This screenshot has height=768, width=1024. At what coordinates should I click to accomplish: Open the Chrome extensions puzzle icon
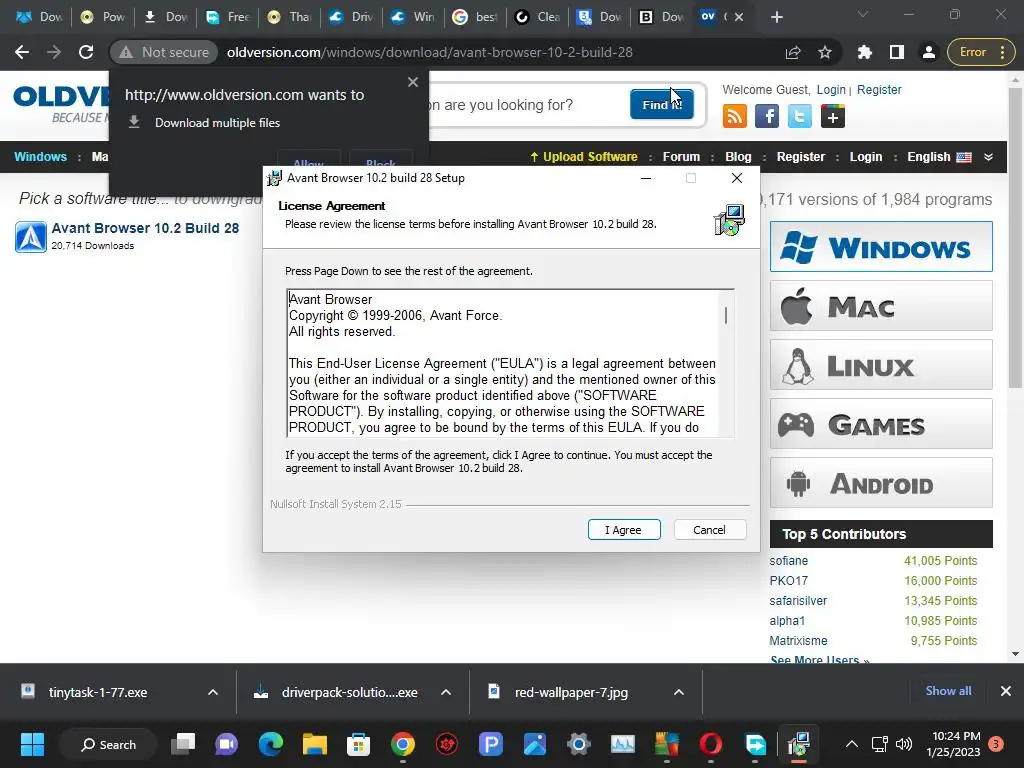click(865, 52)
